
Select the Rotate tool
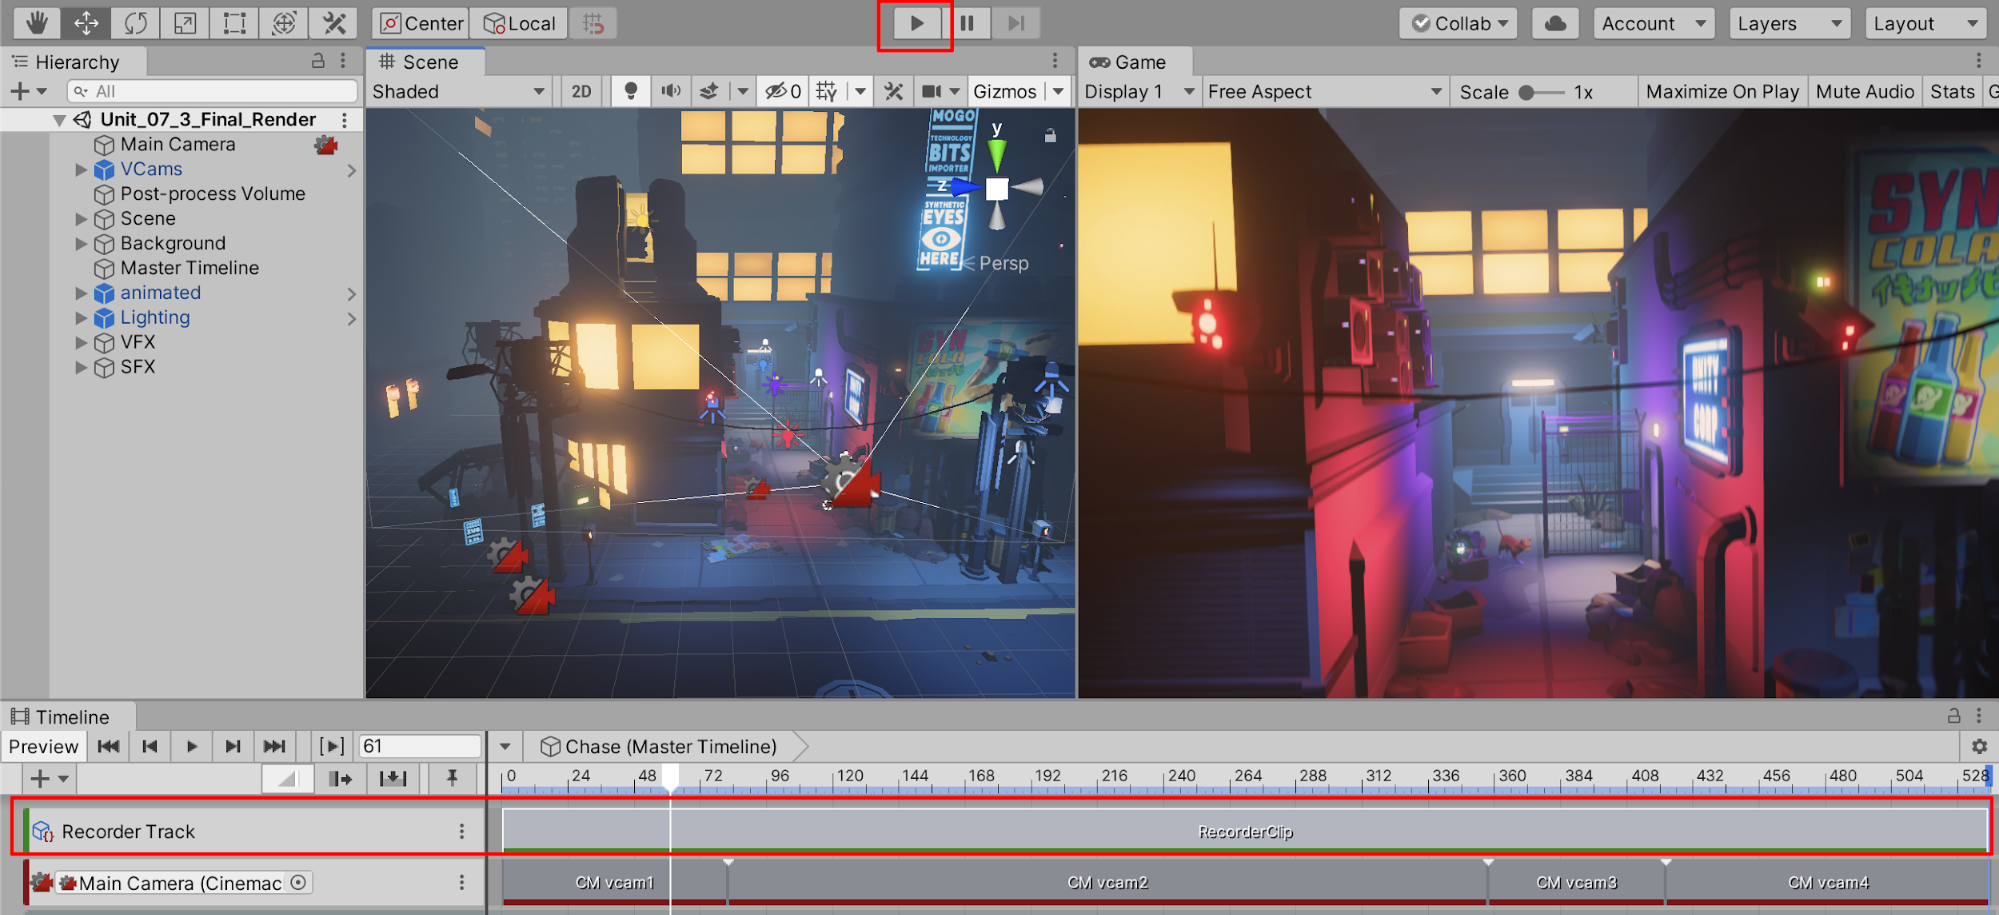[136, 23]
